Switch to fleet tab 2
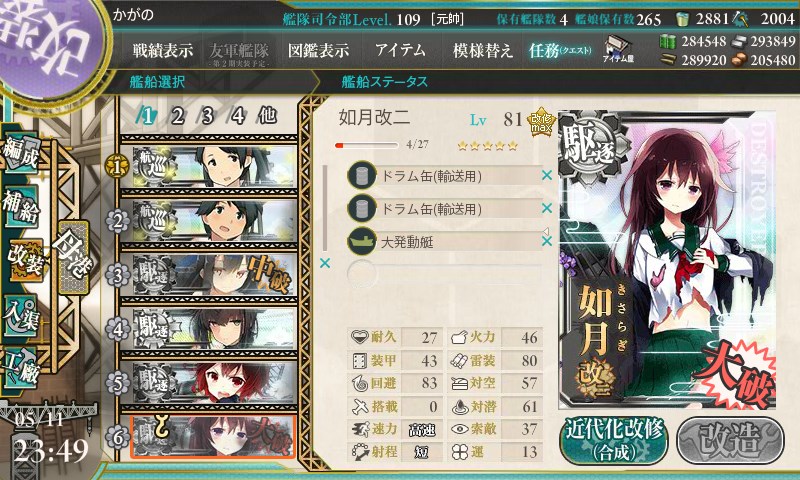Viewport: 800px width, 480px height. pos(177,116)
